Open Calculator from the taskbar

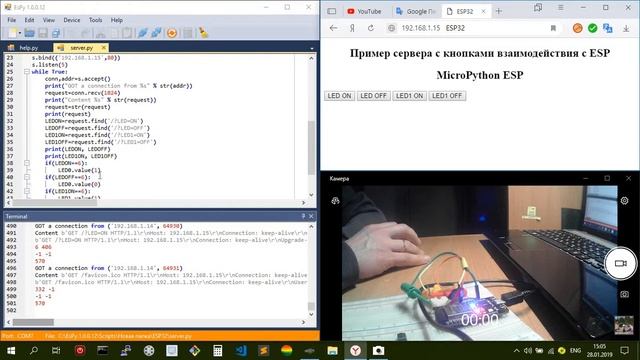click(x=218, y=351)
